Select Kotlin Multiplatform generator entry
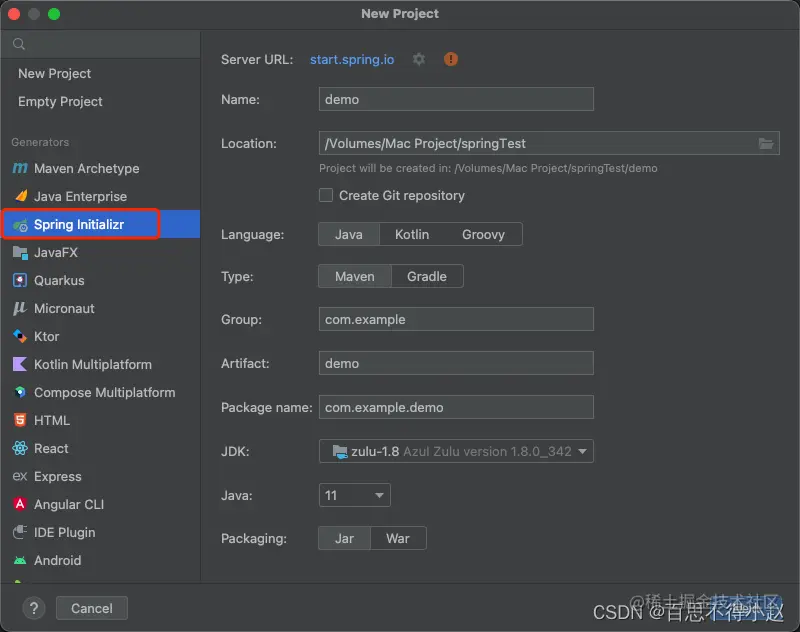Screen dimensions: 800x632 pyautogui.click(x=101, y=364)
